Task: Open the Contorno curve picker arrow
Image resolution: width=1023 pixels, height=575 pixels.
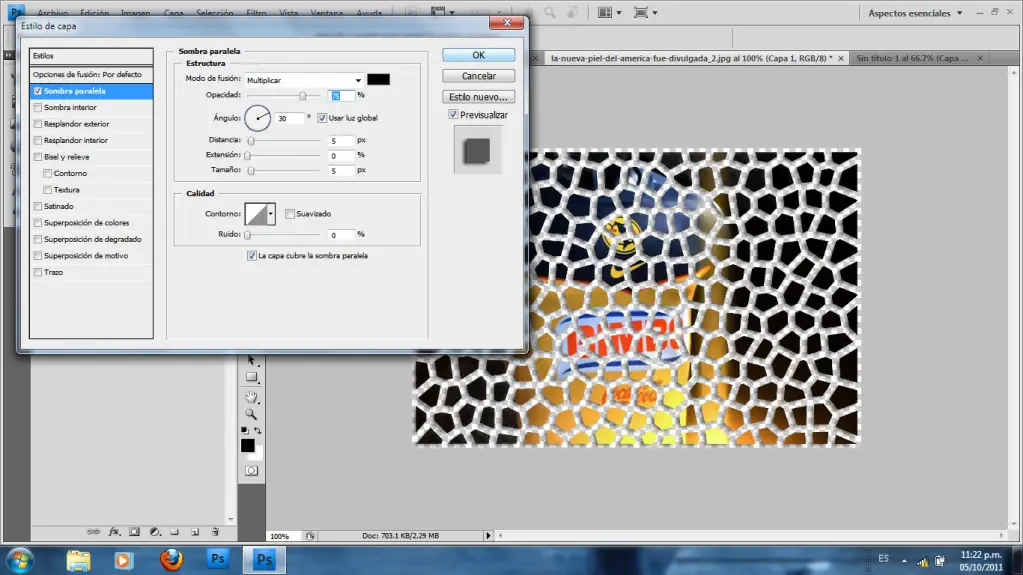Action: 271,213
